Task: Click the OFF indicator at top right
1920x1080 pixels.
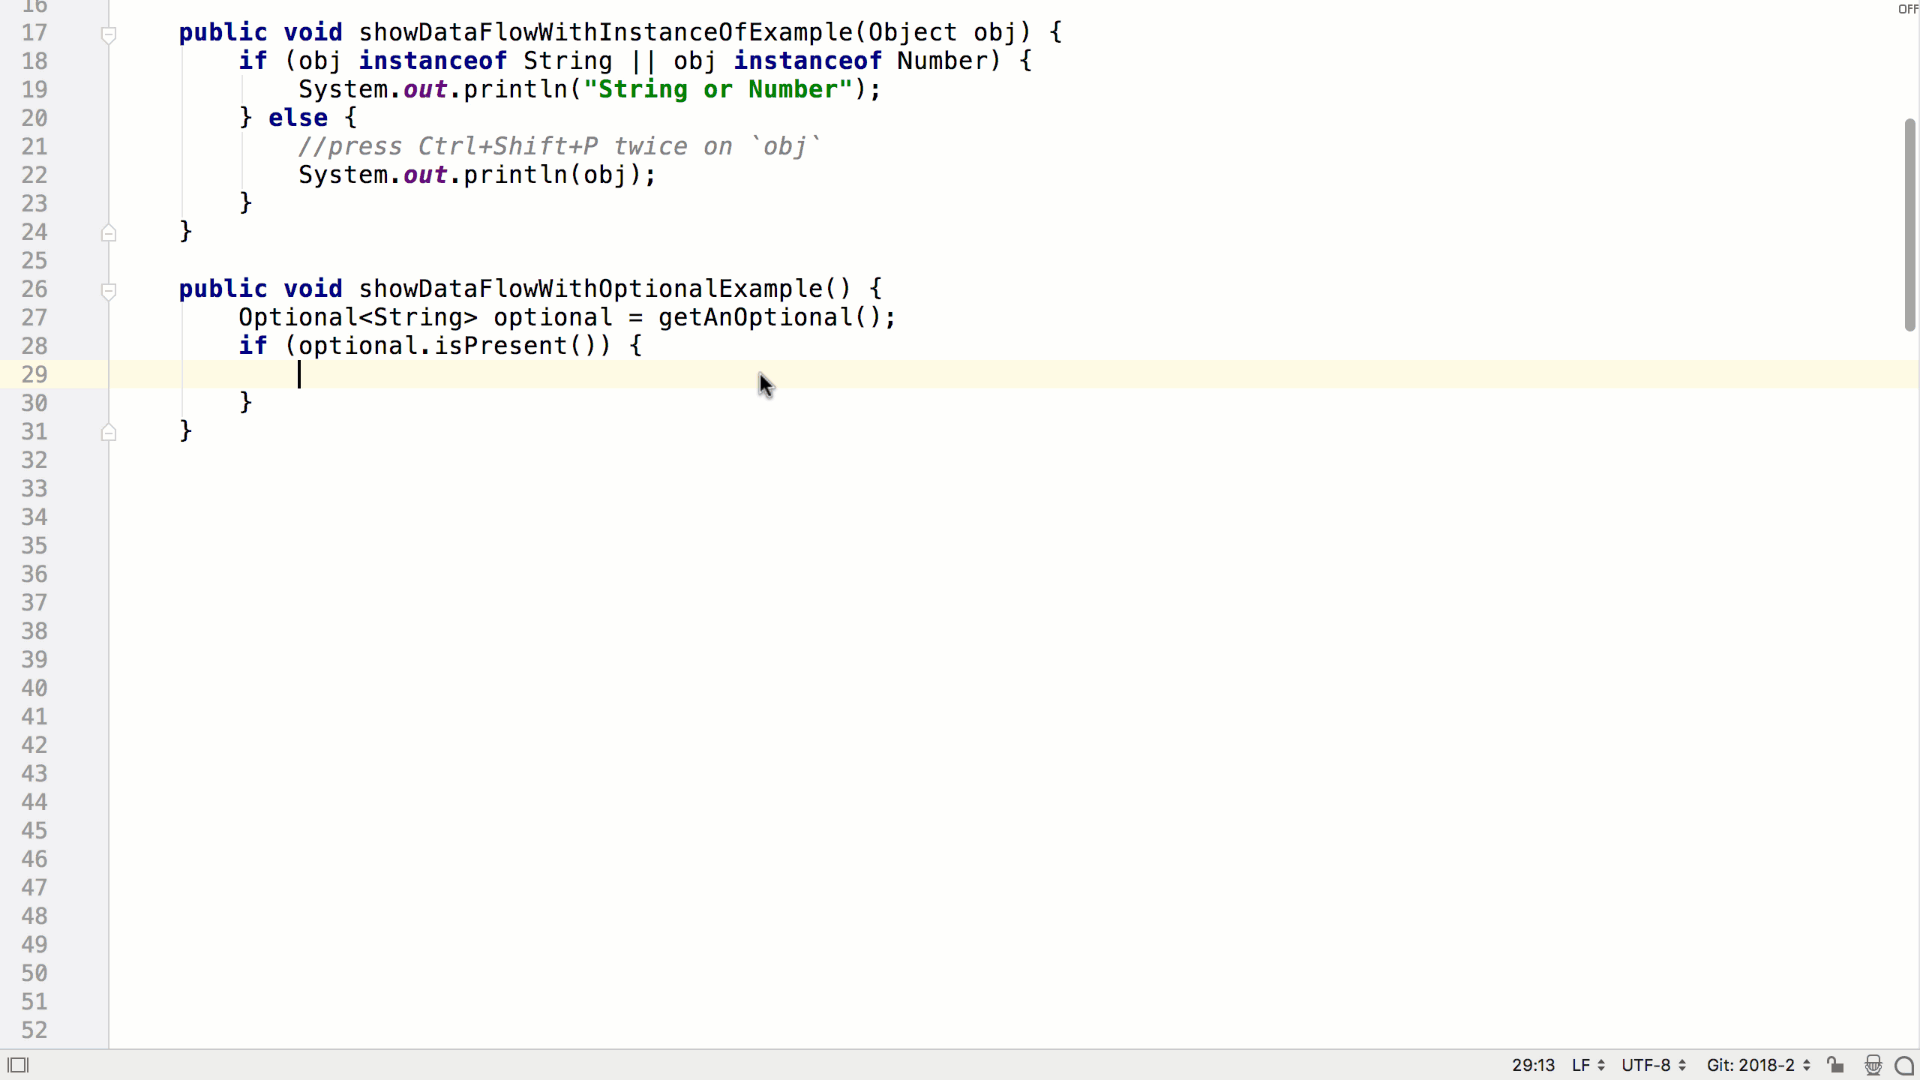Action: coord(1908,9)
